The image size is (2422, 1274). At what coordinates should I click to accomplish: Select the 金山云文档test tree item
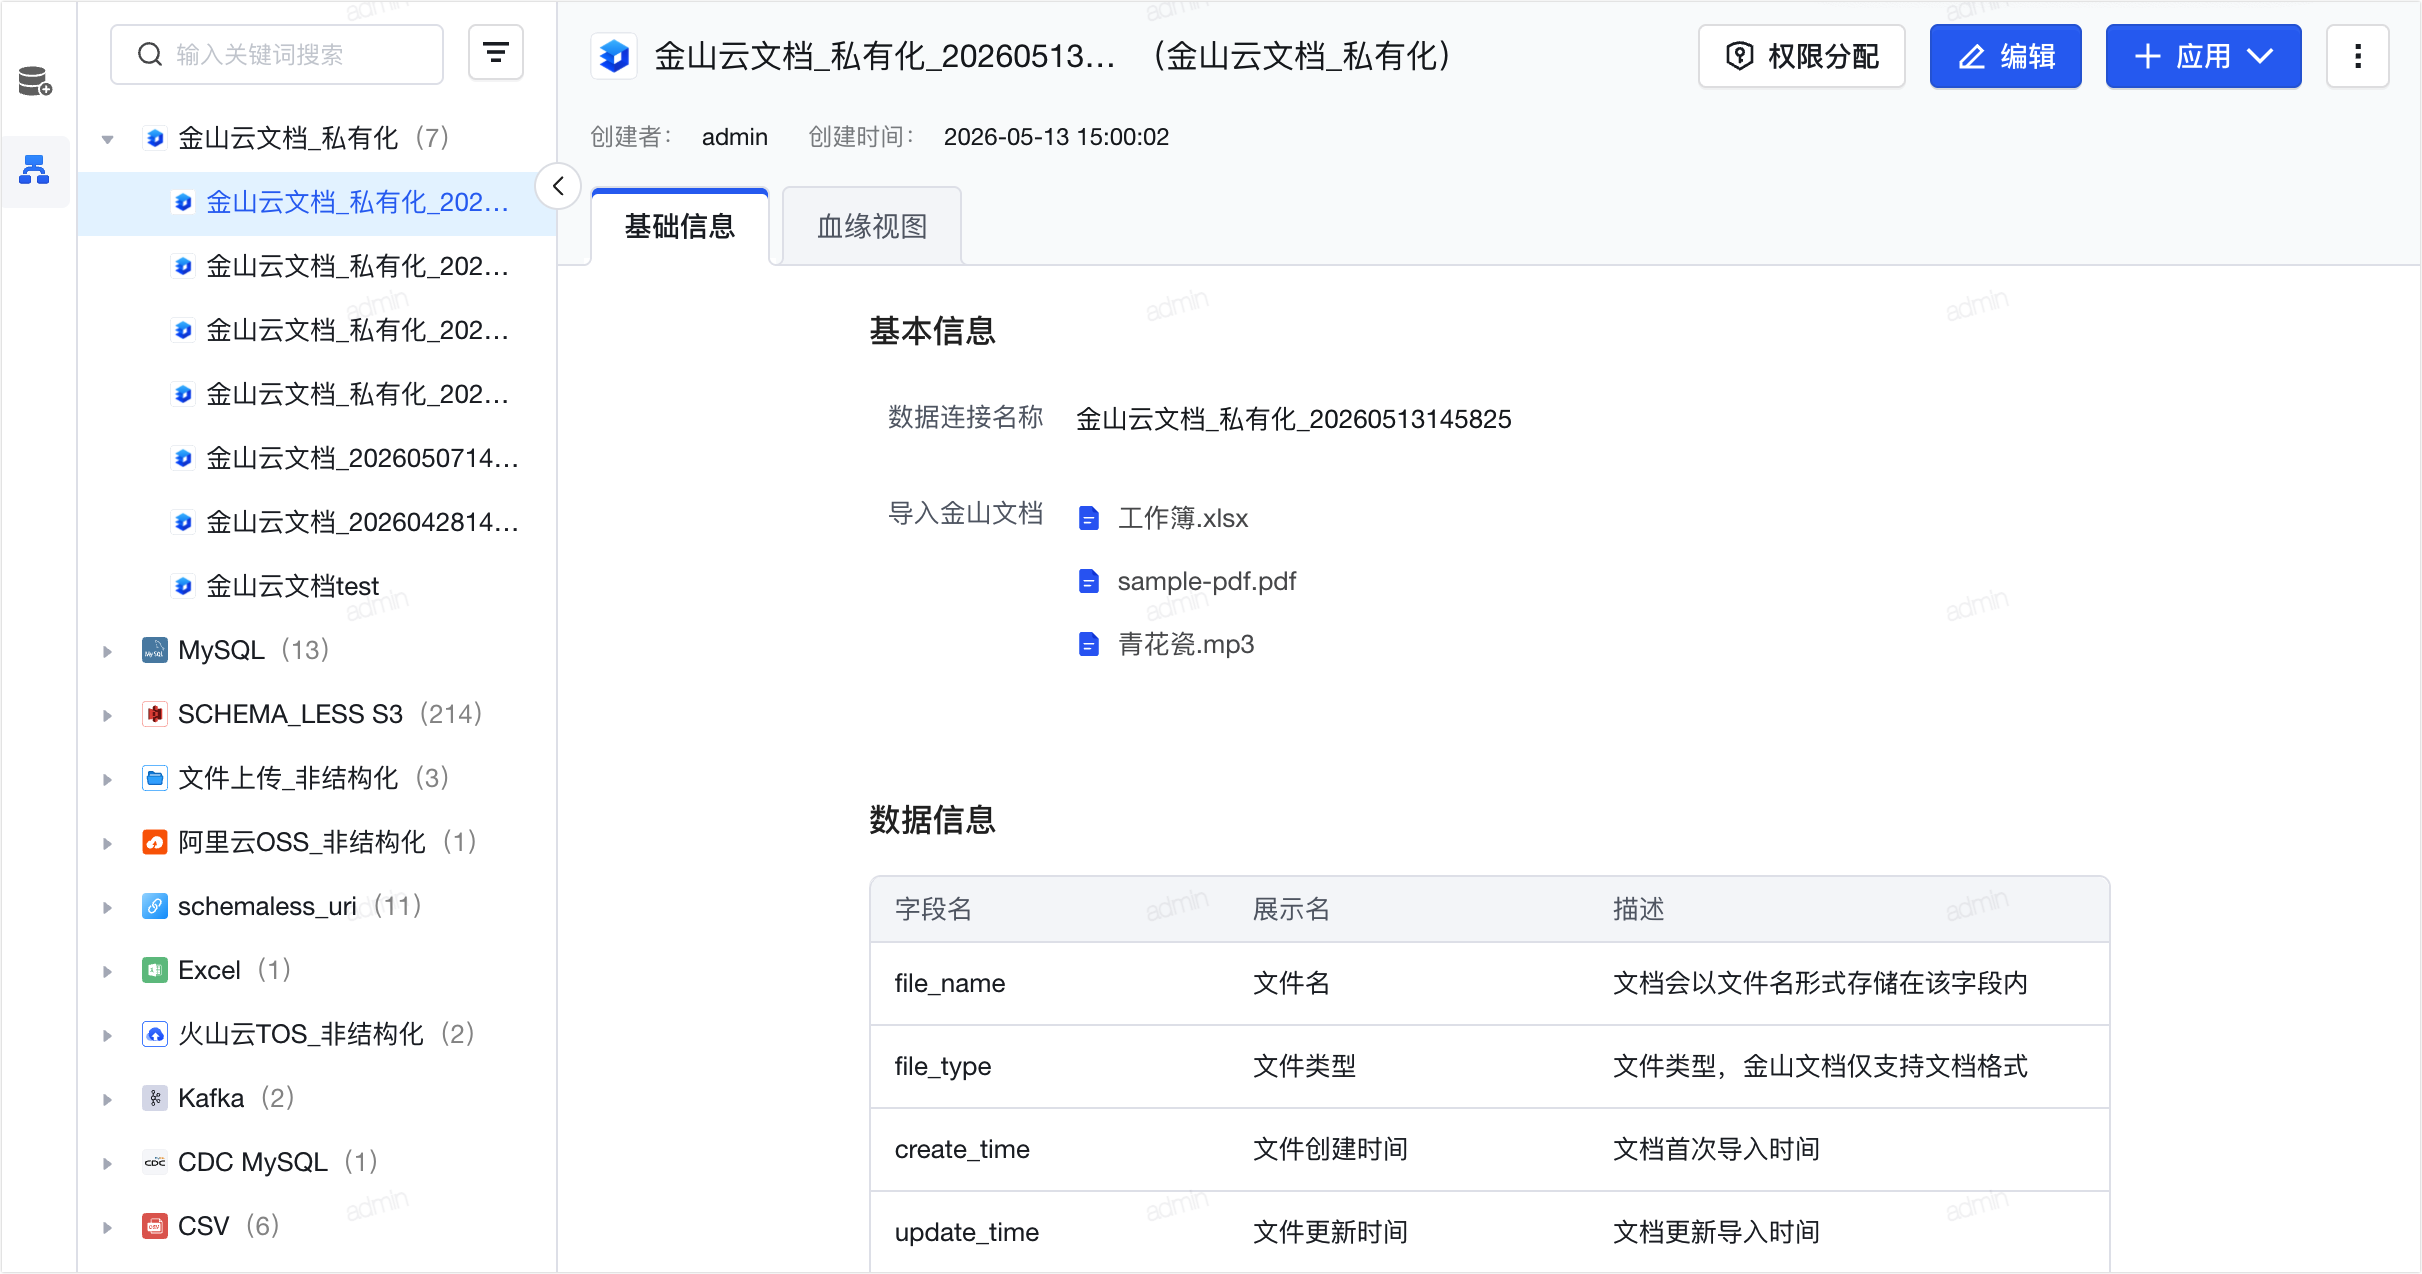[x=317, y=586]
